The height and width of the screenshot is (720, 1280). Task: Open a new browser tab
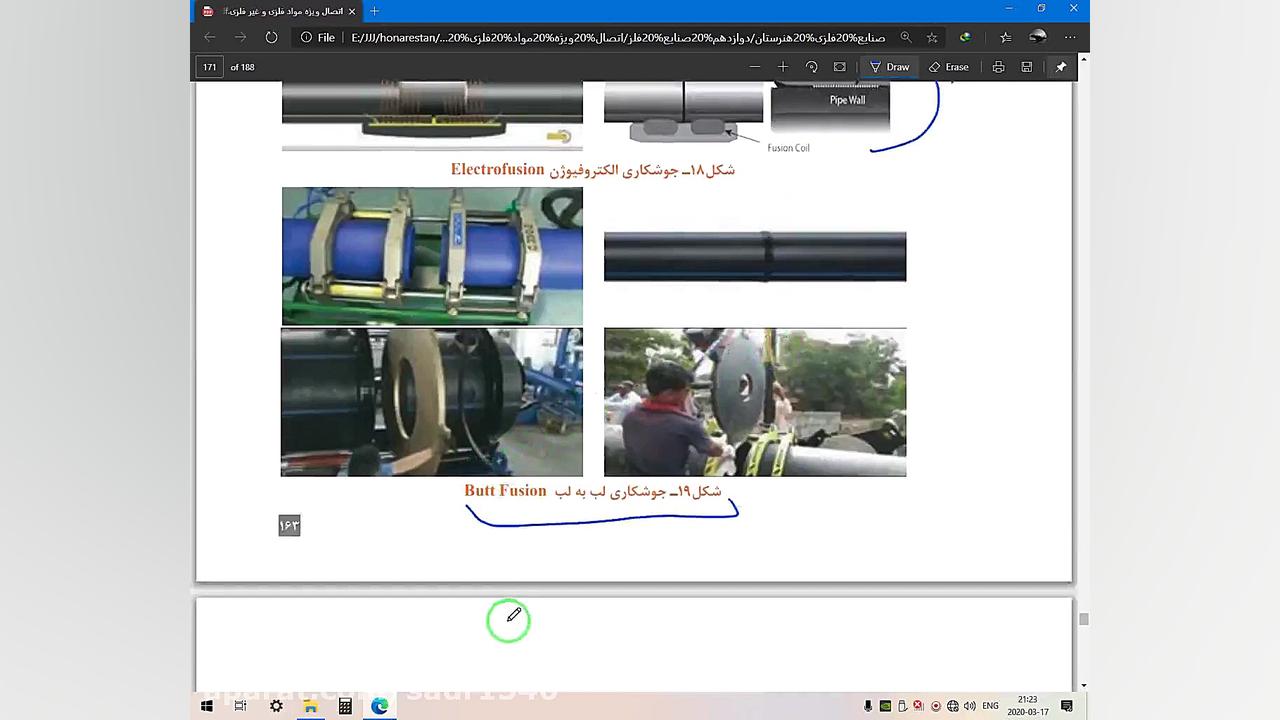[373, 11]
